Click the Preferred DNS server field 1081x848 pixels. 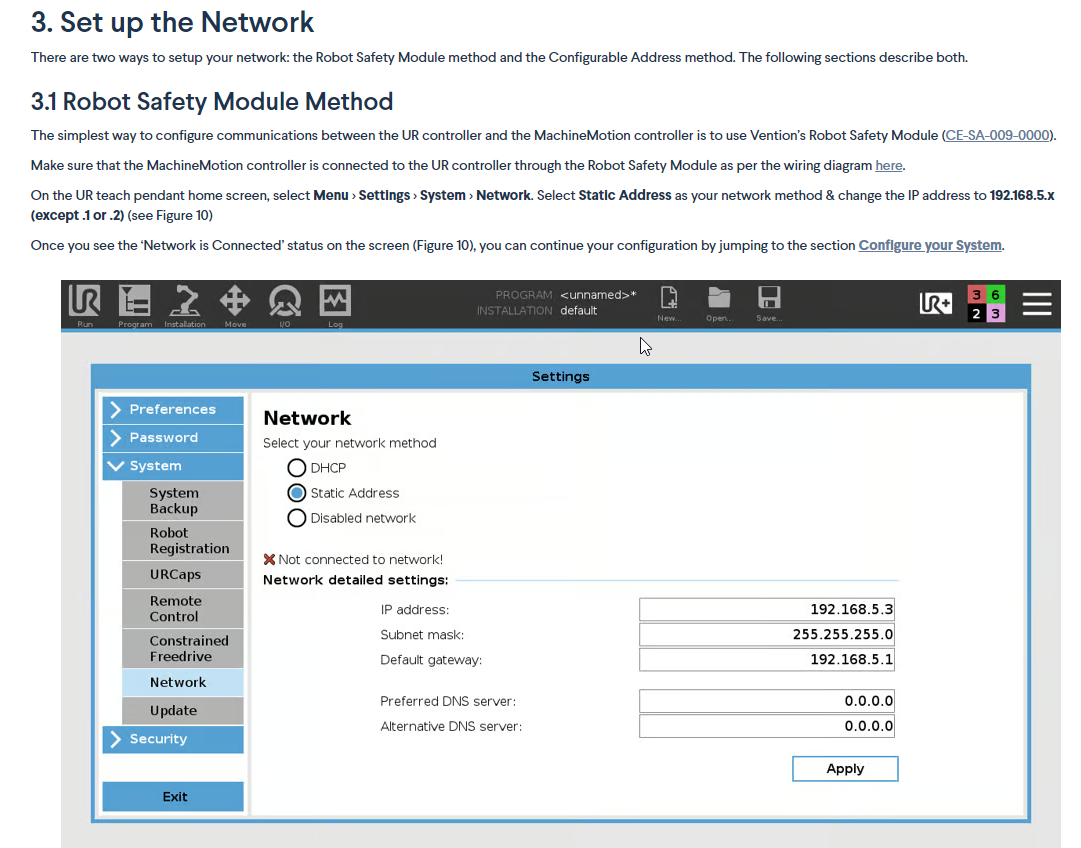pos(767,701)
